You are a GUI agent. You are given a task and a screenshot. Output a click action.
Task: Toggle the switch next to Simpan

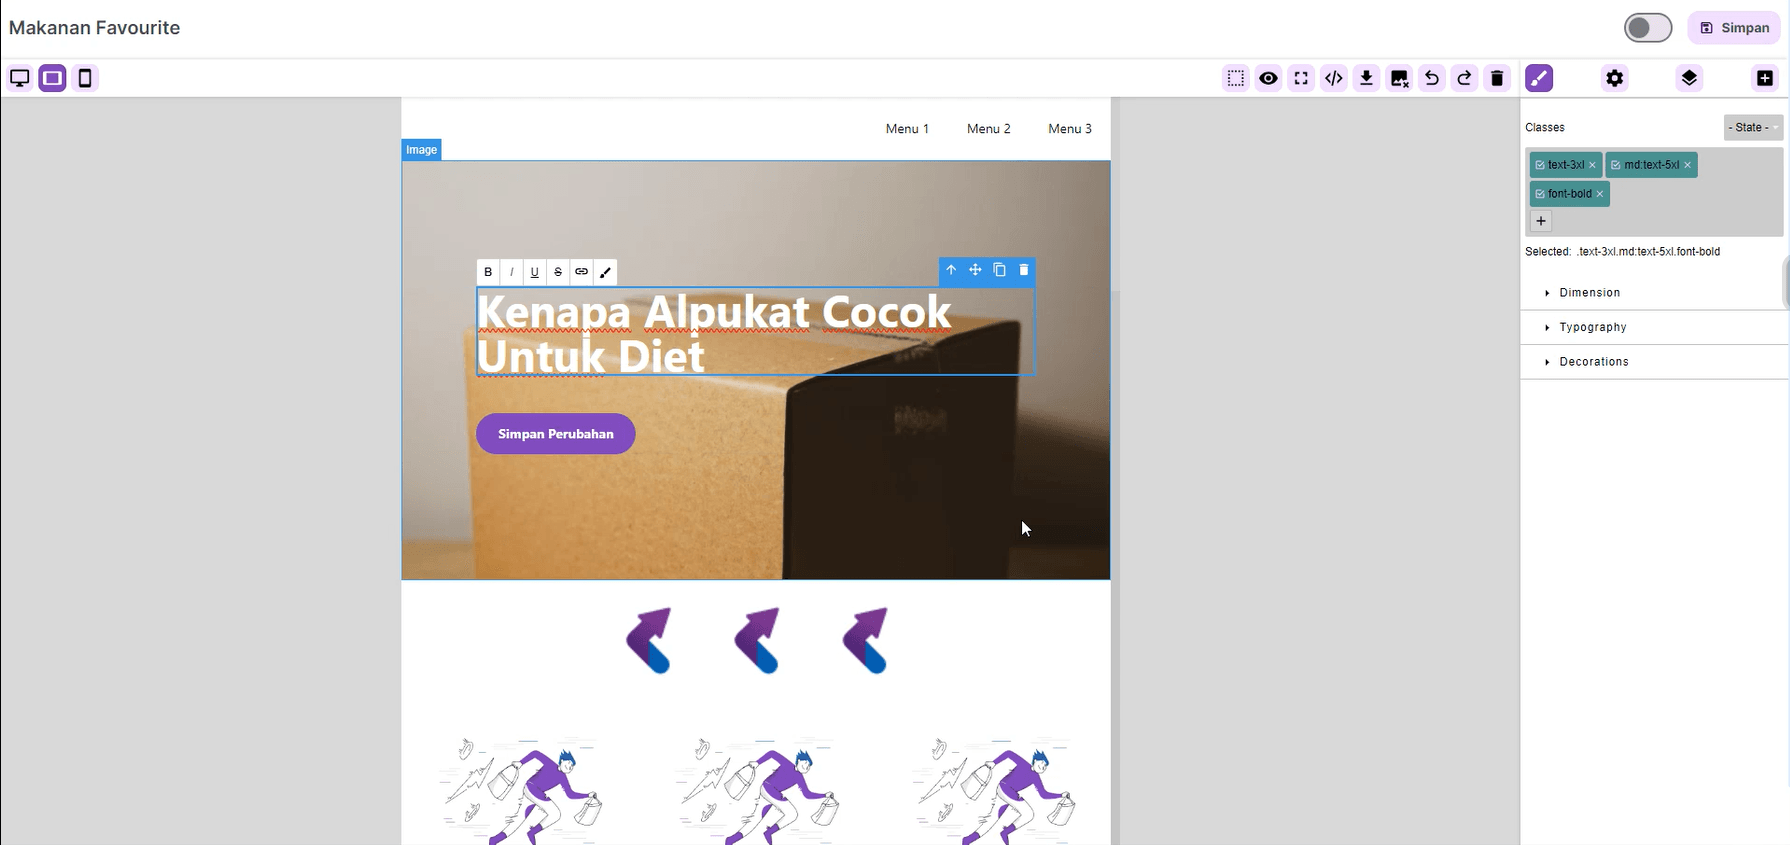click(1647, 28)
